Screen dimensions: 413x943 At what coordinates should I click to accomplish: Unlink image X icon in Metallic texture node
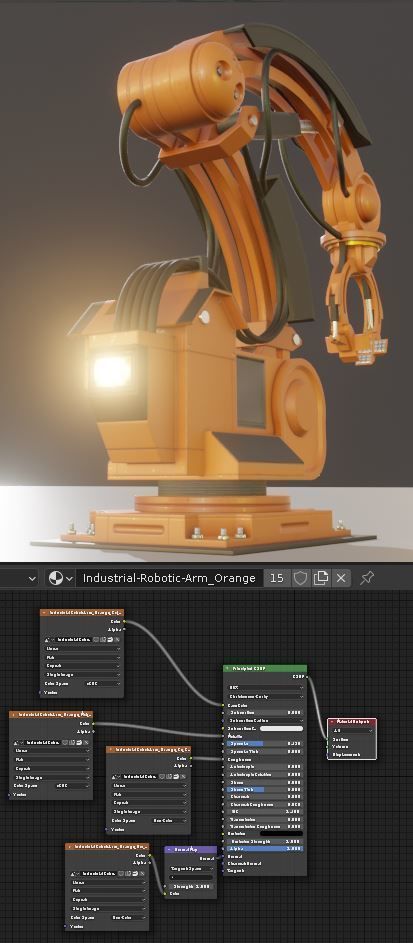pos(85,742)
